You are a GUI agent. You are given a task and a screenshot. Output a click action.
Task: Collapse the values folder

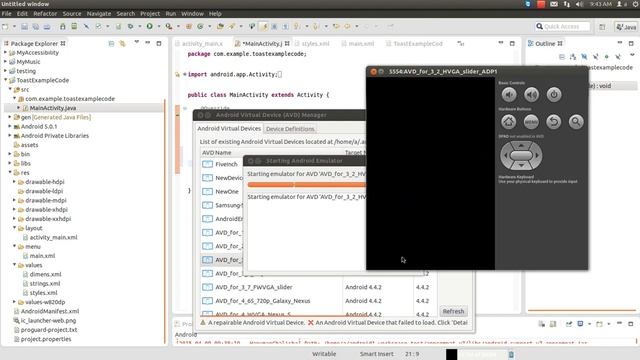tap(14, 265)
